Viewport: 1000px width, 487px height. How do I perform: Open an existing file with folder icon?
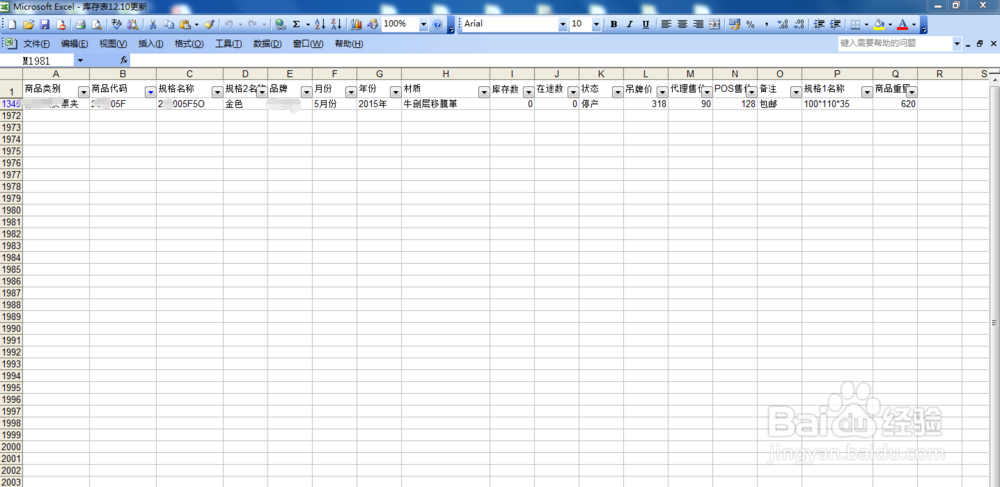pos(28,24)
